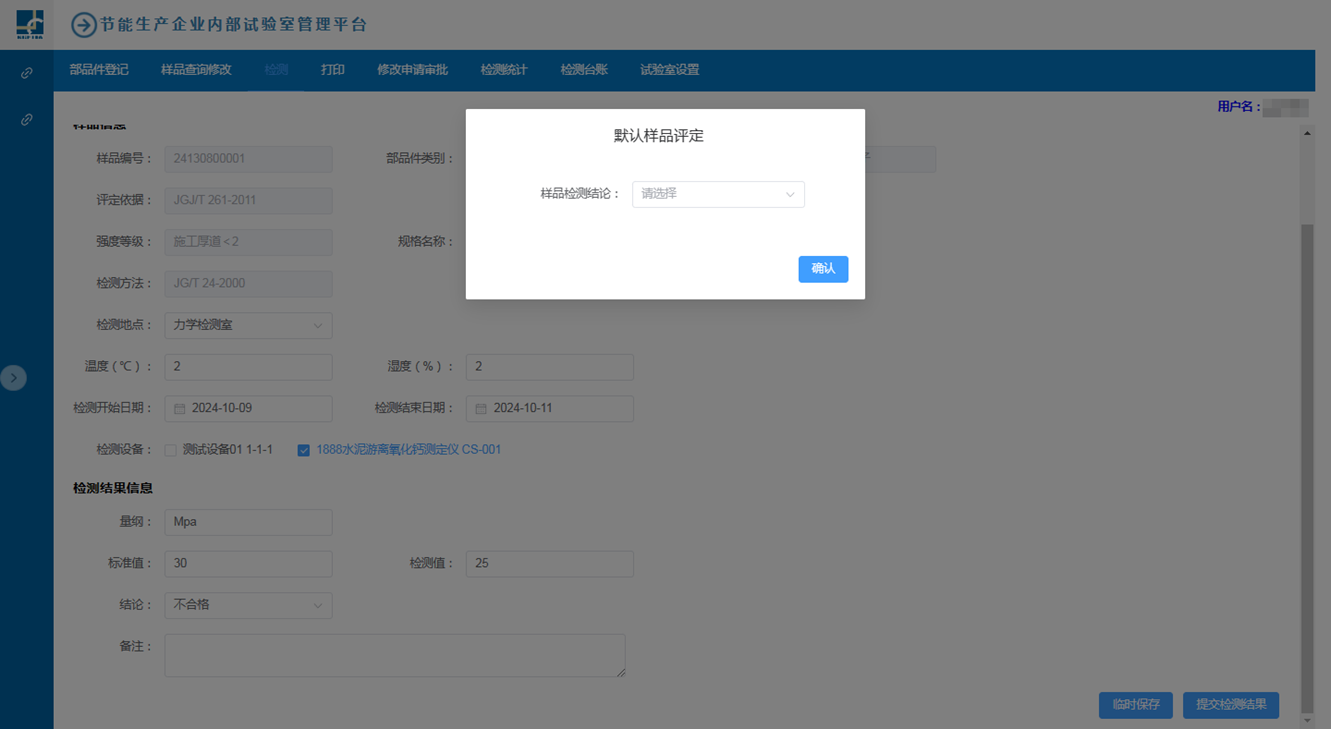Click the vertical scrollbar thumb on the right
The image size is (1331, 729).
point(1307,450)
